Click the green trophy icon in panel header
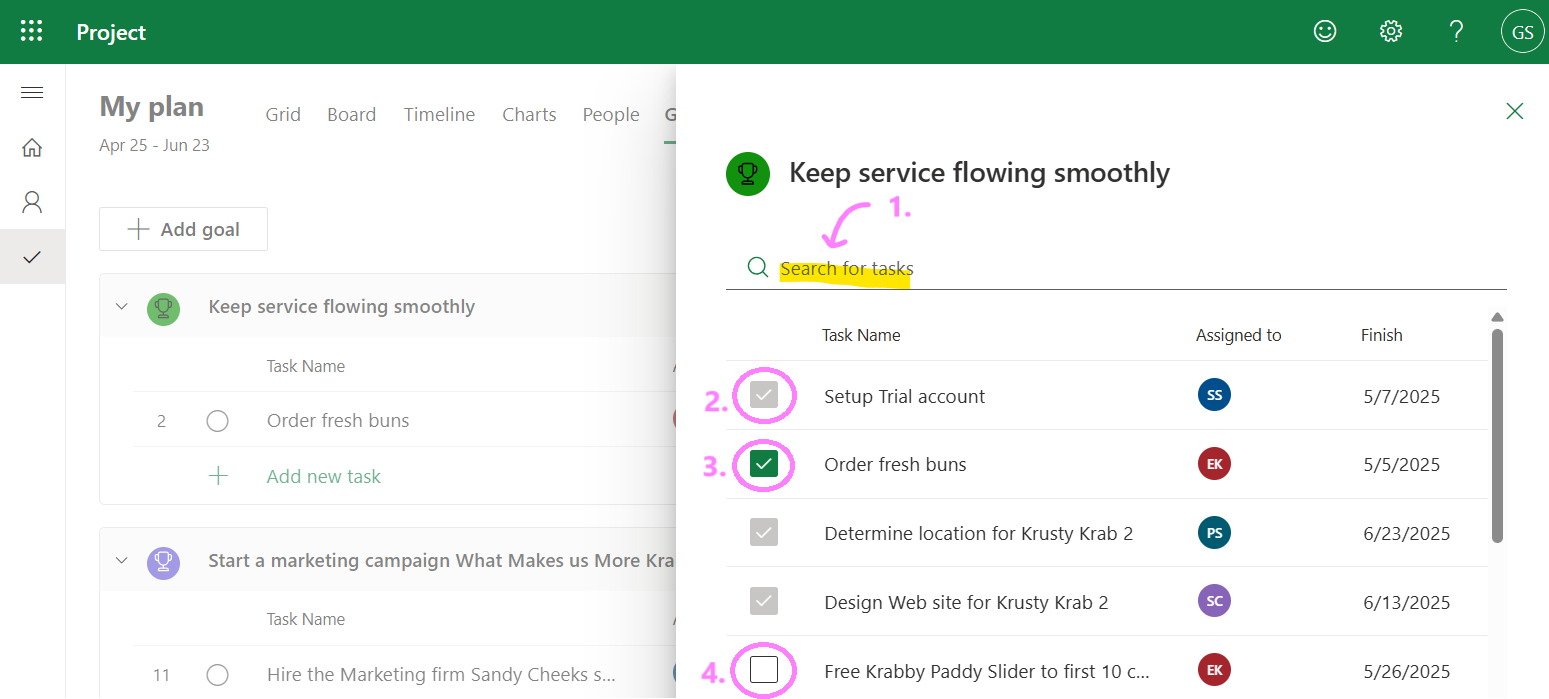 [748, 174]
